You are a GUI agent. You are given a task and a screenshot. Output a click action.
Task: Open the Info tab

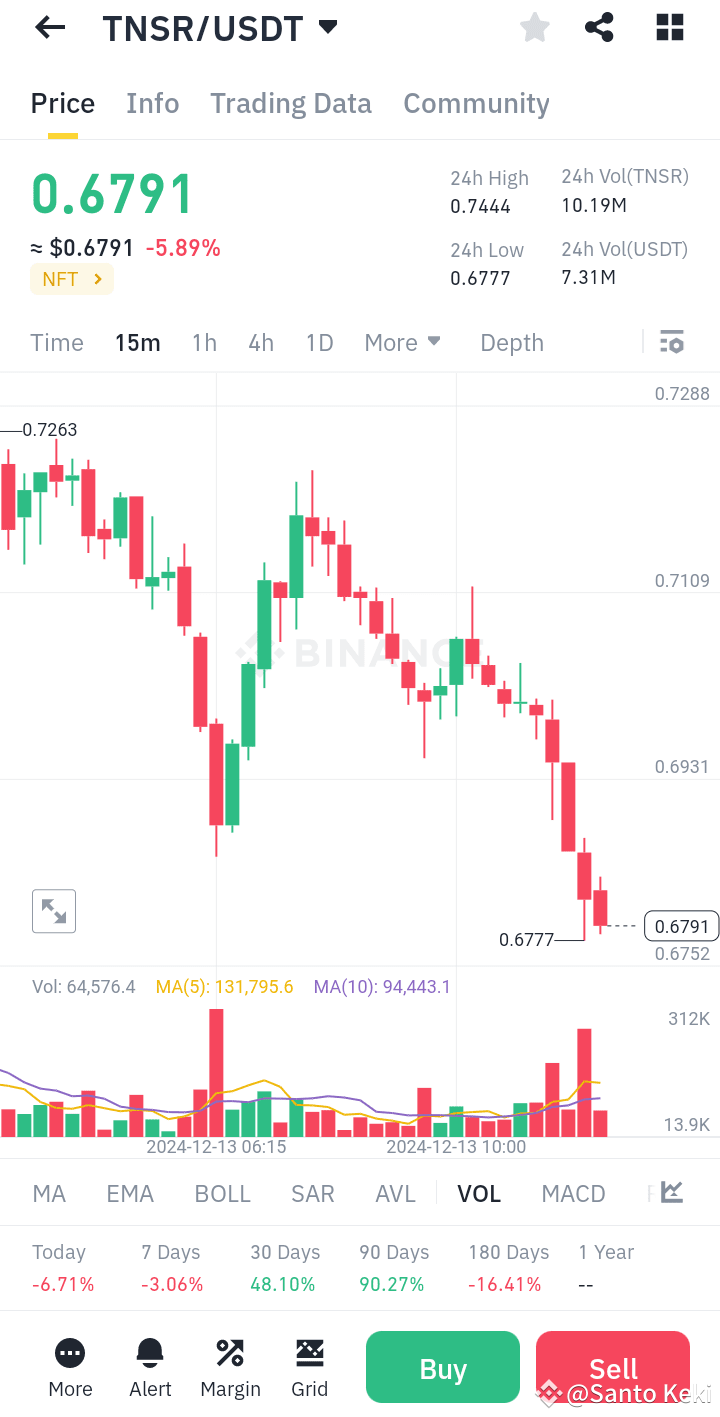[x=152, y=103]
